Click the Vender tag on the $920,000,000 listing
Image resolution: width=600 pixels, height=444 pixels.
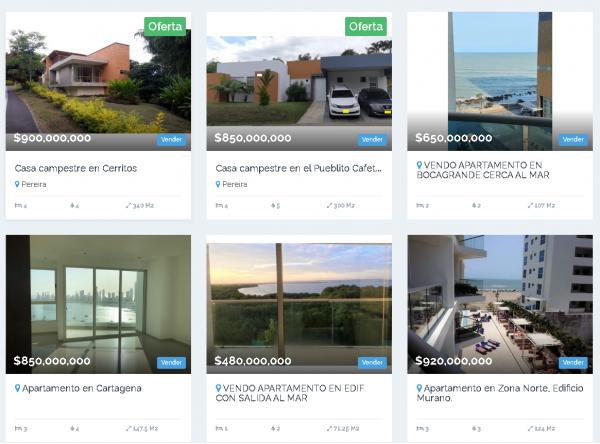pyautogui.click(x=573, y=362)
